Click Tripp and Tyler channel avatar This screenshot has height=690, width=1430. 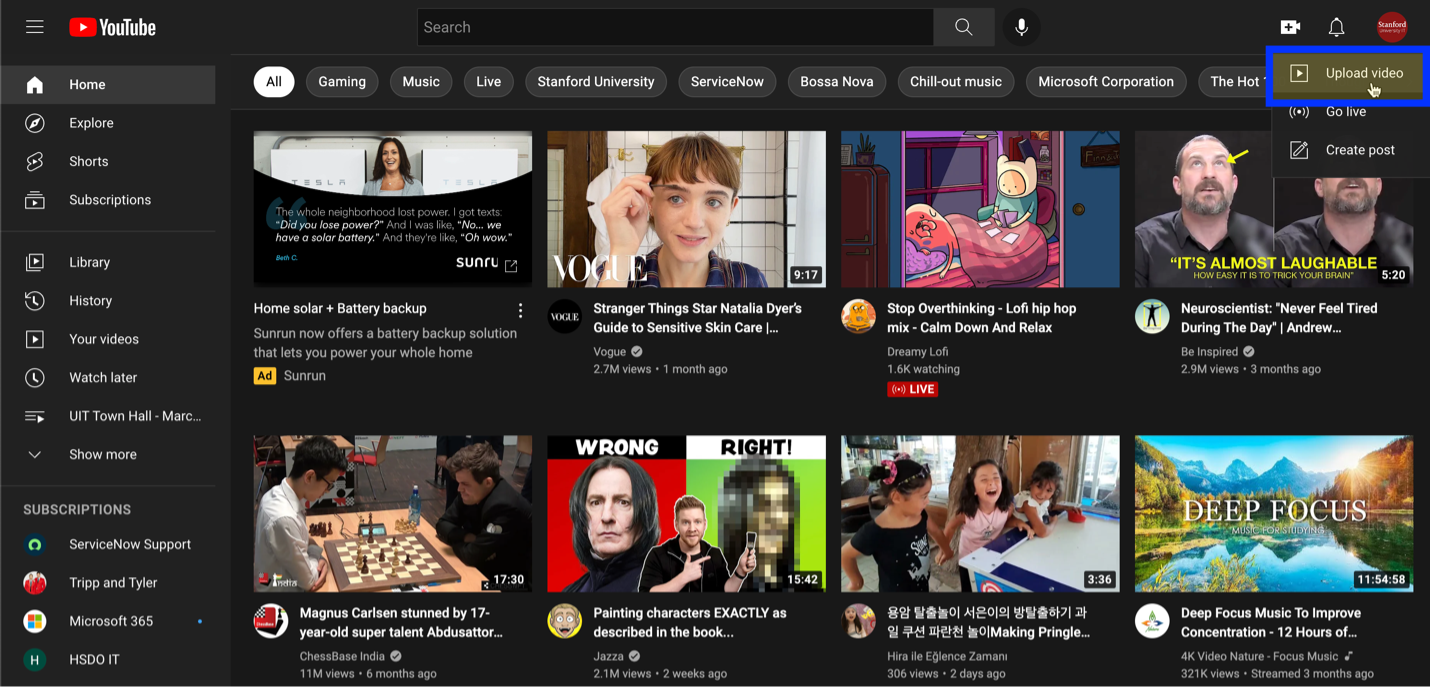click(35, 583)
